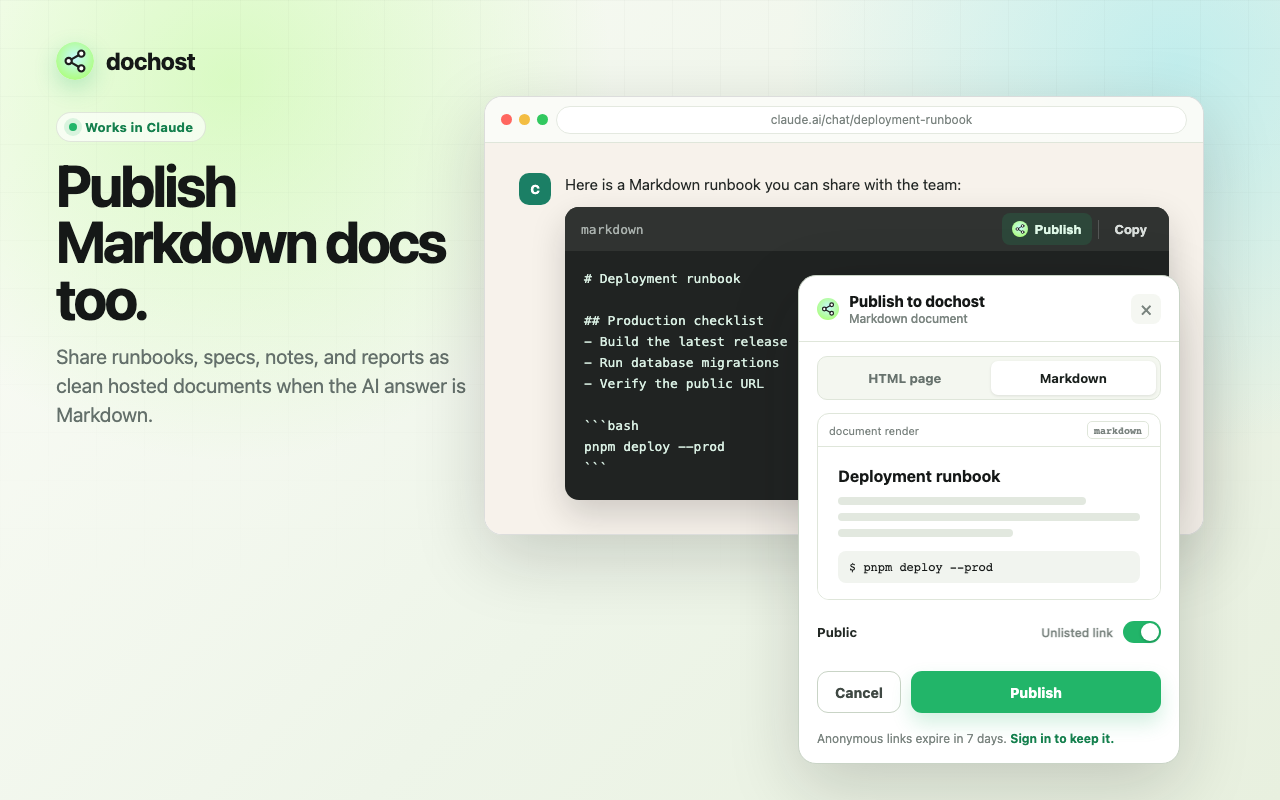Click 'pnpm deploy --prod' in the dark code block
Image resolution: width=1280 pixels, height=800 pixels.
(x=654, y=446)
